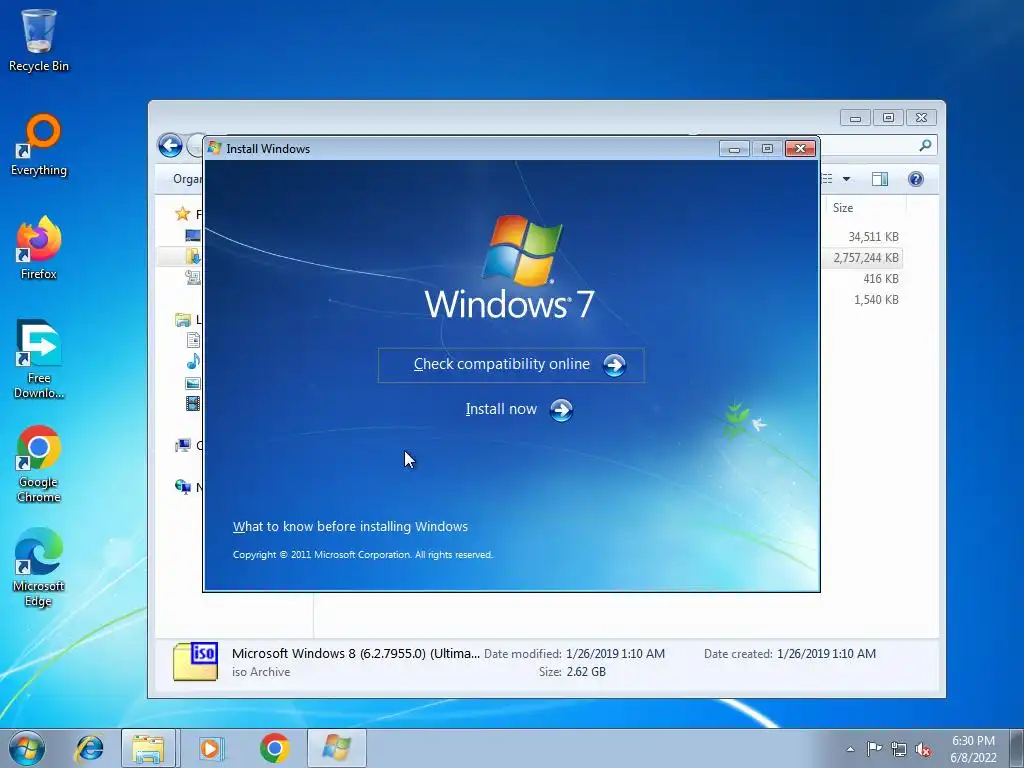The image size is (1024, 768).
Task: Open the network status tray icon
Action: [899, 749]
